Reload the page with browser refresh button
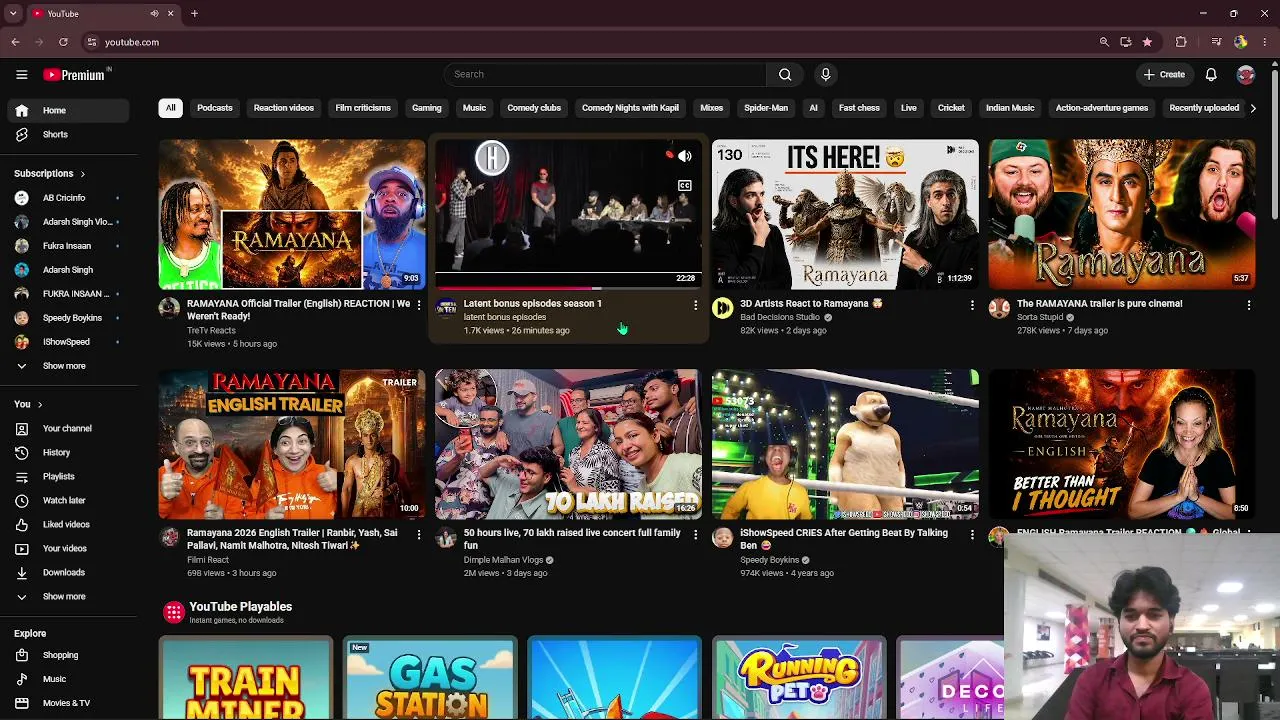 click(63, 42)
